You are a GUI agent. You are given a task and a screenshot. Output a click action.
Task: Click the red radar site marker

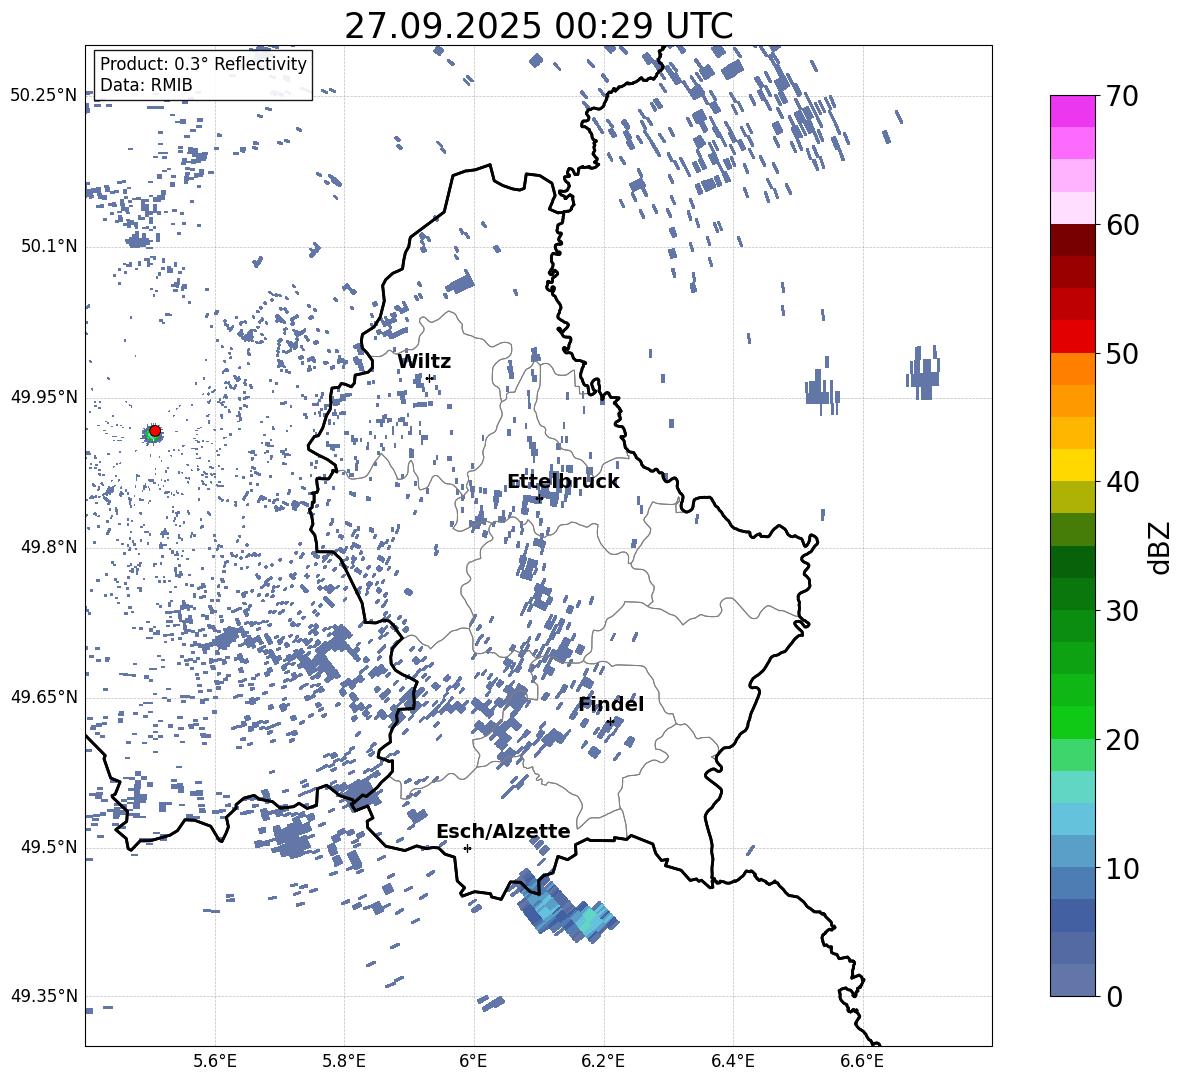click(154, 431)
